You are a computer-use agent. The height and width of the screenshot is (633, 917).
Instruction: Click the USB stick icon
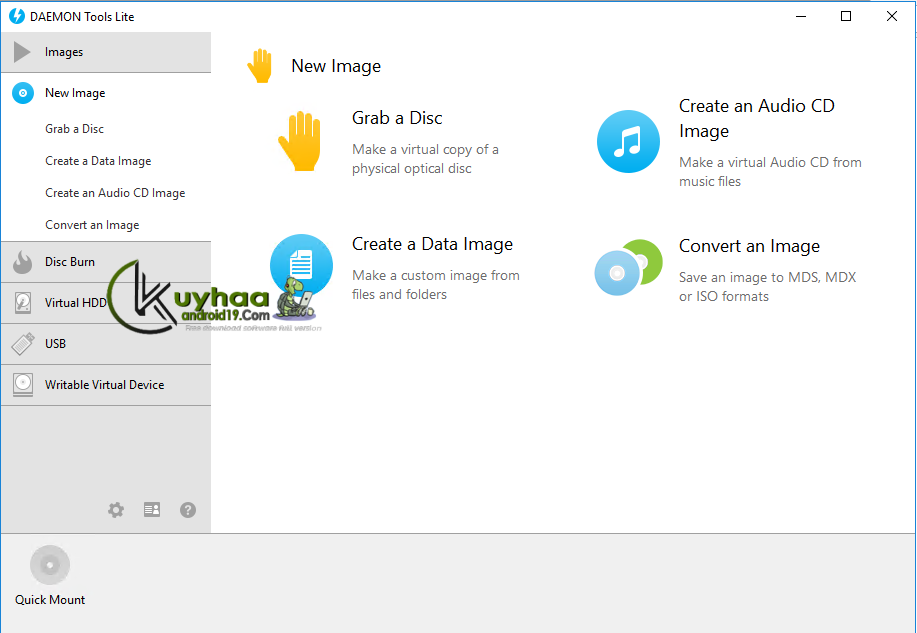(x=23, y=344)
